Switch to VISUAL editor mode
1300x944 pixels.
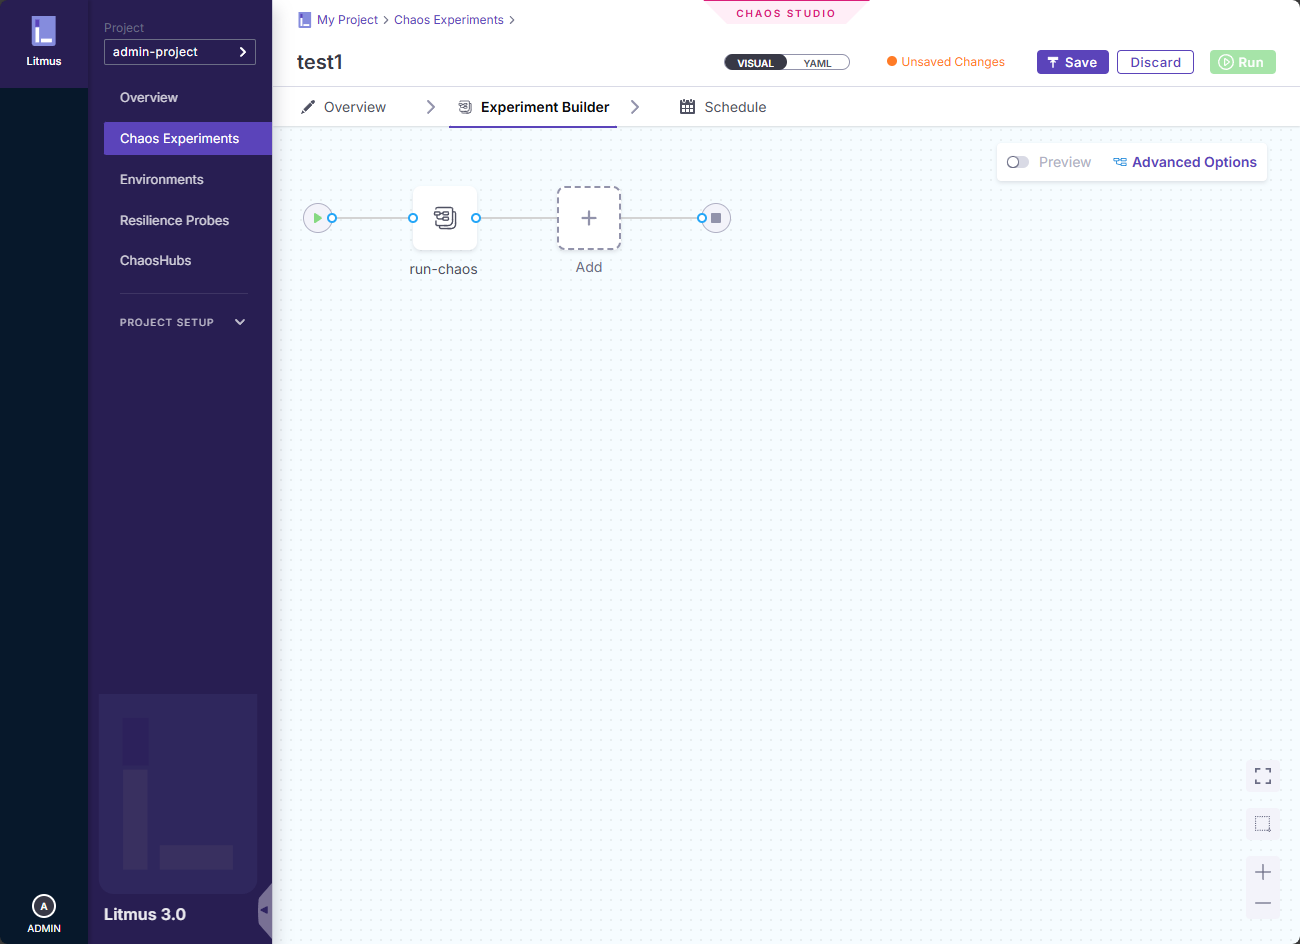(x=756, y=63)
